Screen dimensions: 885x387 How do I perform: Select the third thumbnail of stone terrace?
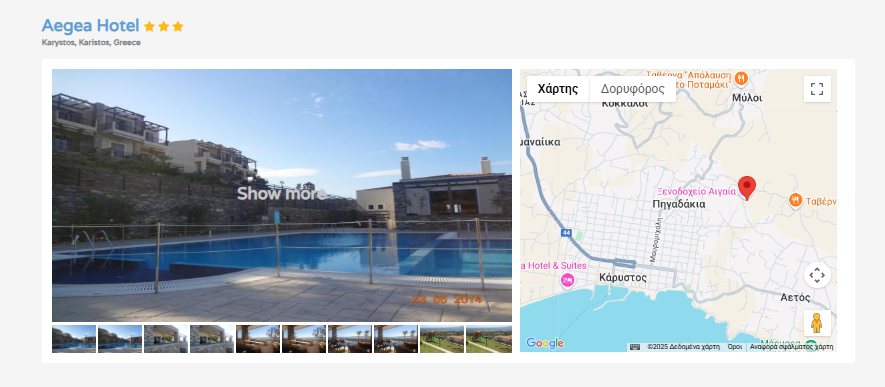pos(166,339)
